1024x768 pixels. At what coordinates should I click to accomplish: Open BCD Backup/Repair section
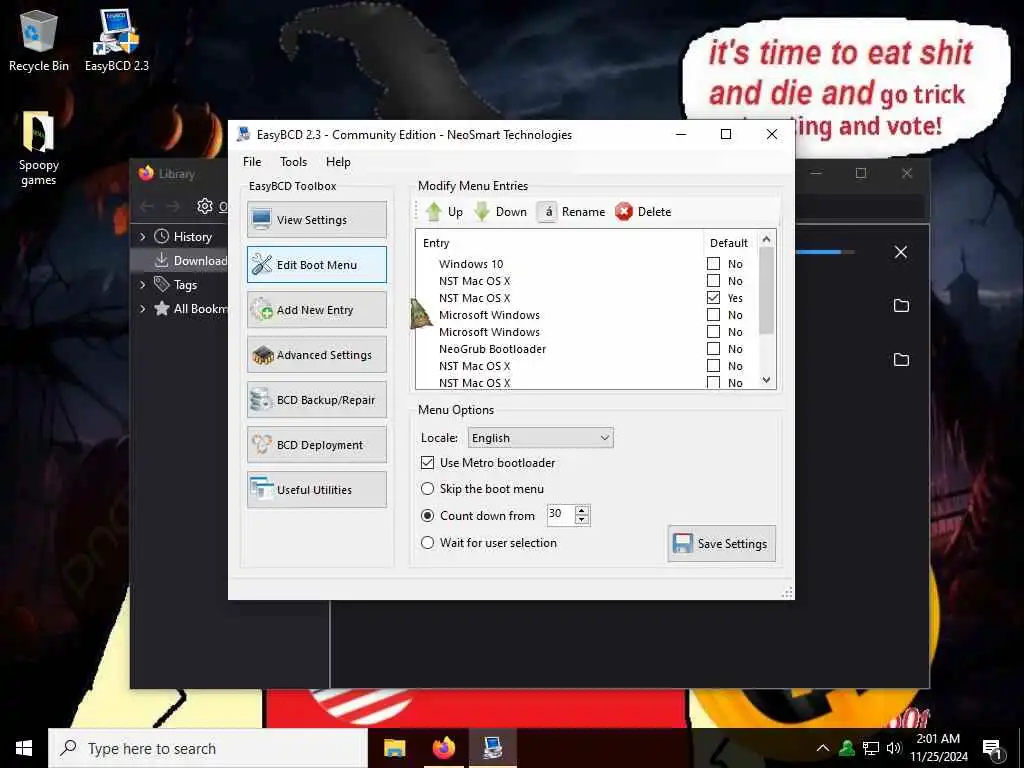click(x=317, y=400)
